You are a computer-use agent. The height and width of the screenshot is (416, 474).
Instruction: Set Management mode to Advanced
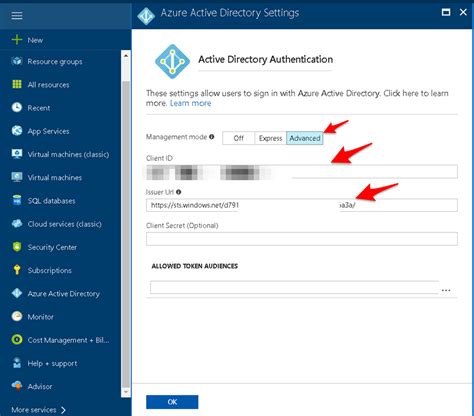click(x=304, y=138)
